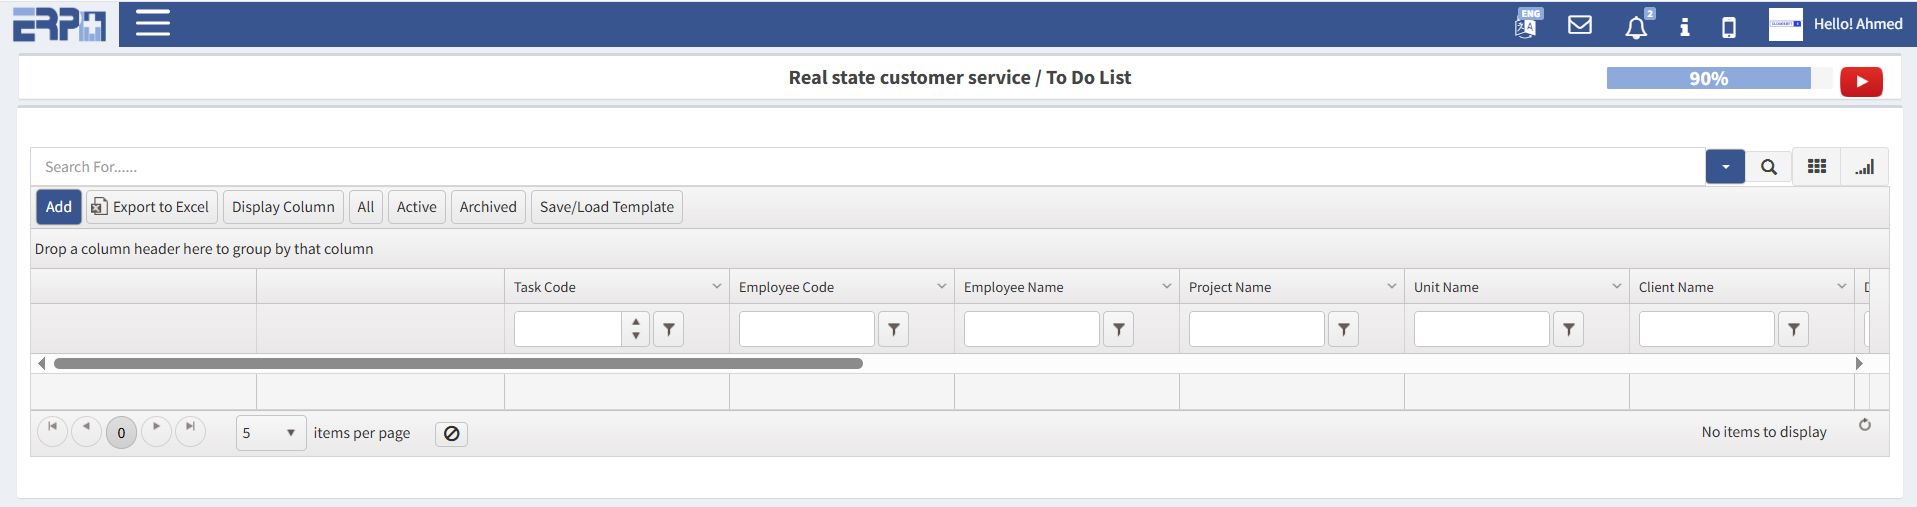Show Active tasks only
This screenshot has height=507, width=1917.
point(416,207)
